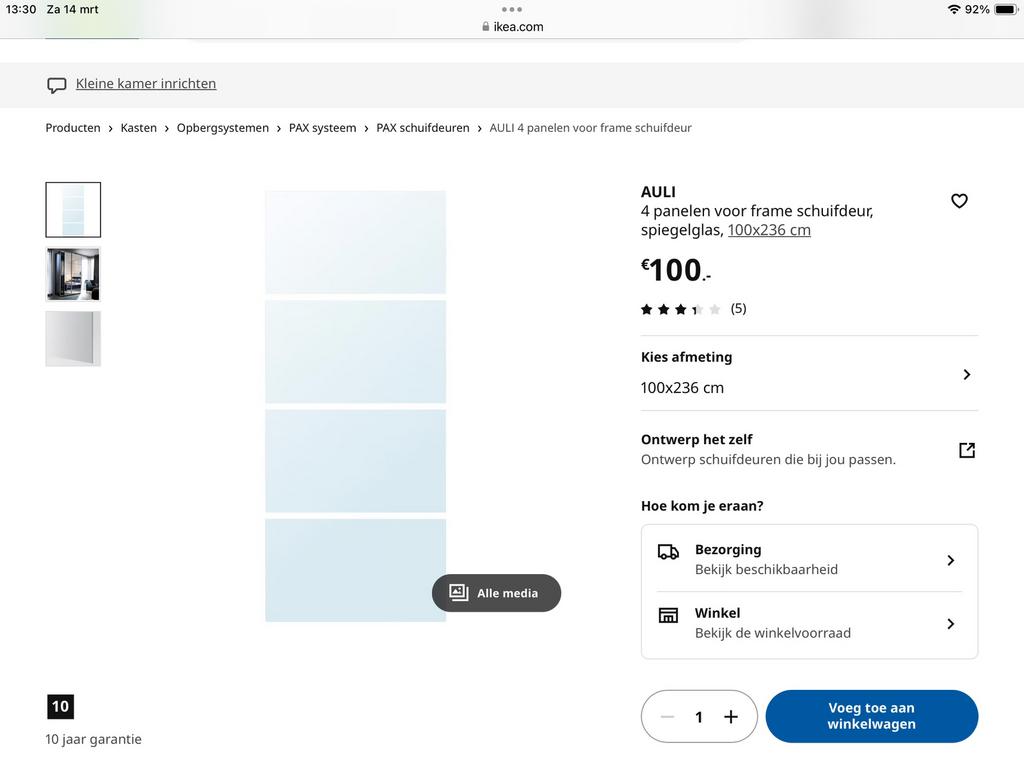The height and width of the screenshot is (768, 1024).
Task: Decrease quantity with the minus button
Action: tap(667, 716)
